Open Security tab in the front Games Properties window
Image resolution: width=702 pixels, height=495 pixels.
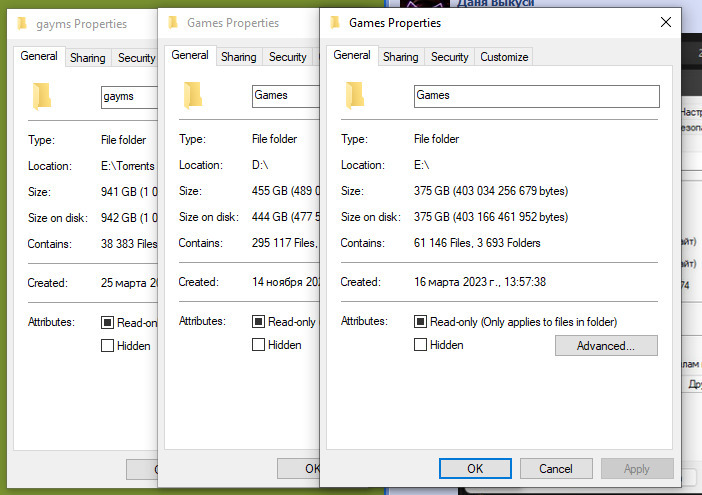[x=449, y=57]
